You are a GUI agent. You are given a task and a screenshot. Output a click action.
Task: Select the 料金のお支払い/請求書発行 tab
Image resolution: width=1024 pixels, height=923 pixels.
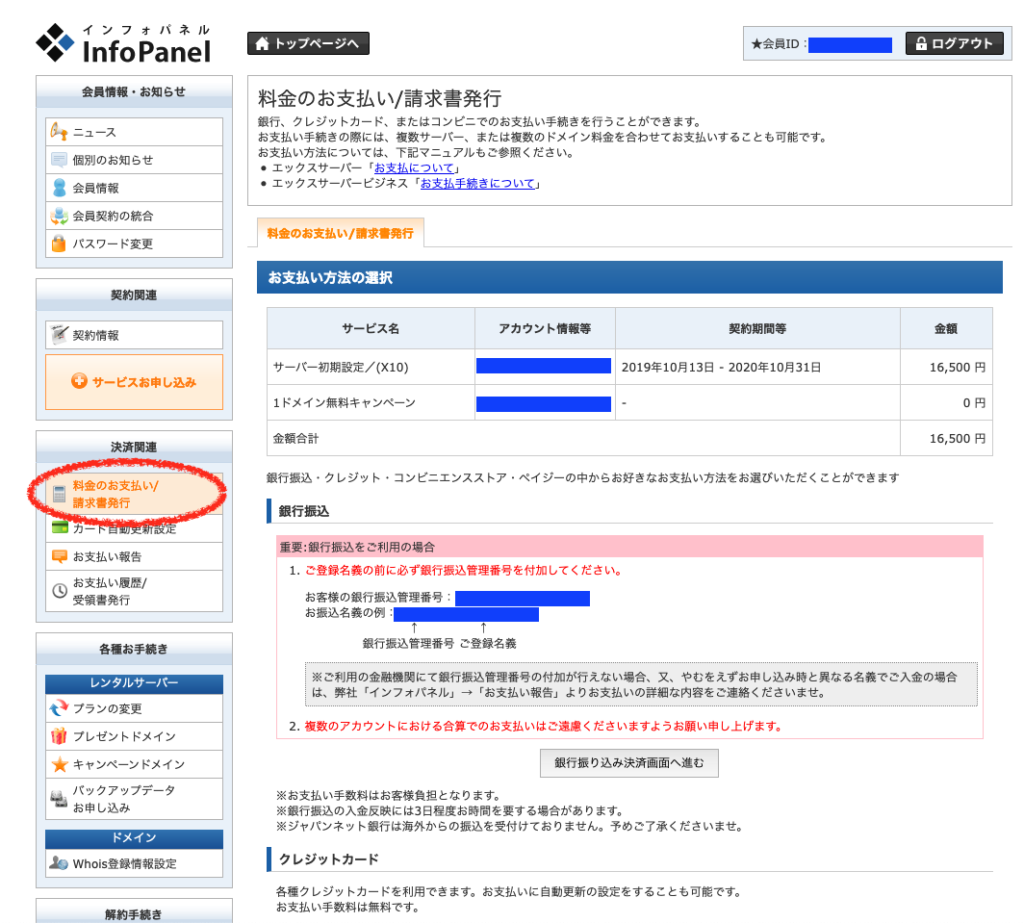[340, 233]
